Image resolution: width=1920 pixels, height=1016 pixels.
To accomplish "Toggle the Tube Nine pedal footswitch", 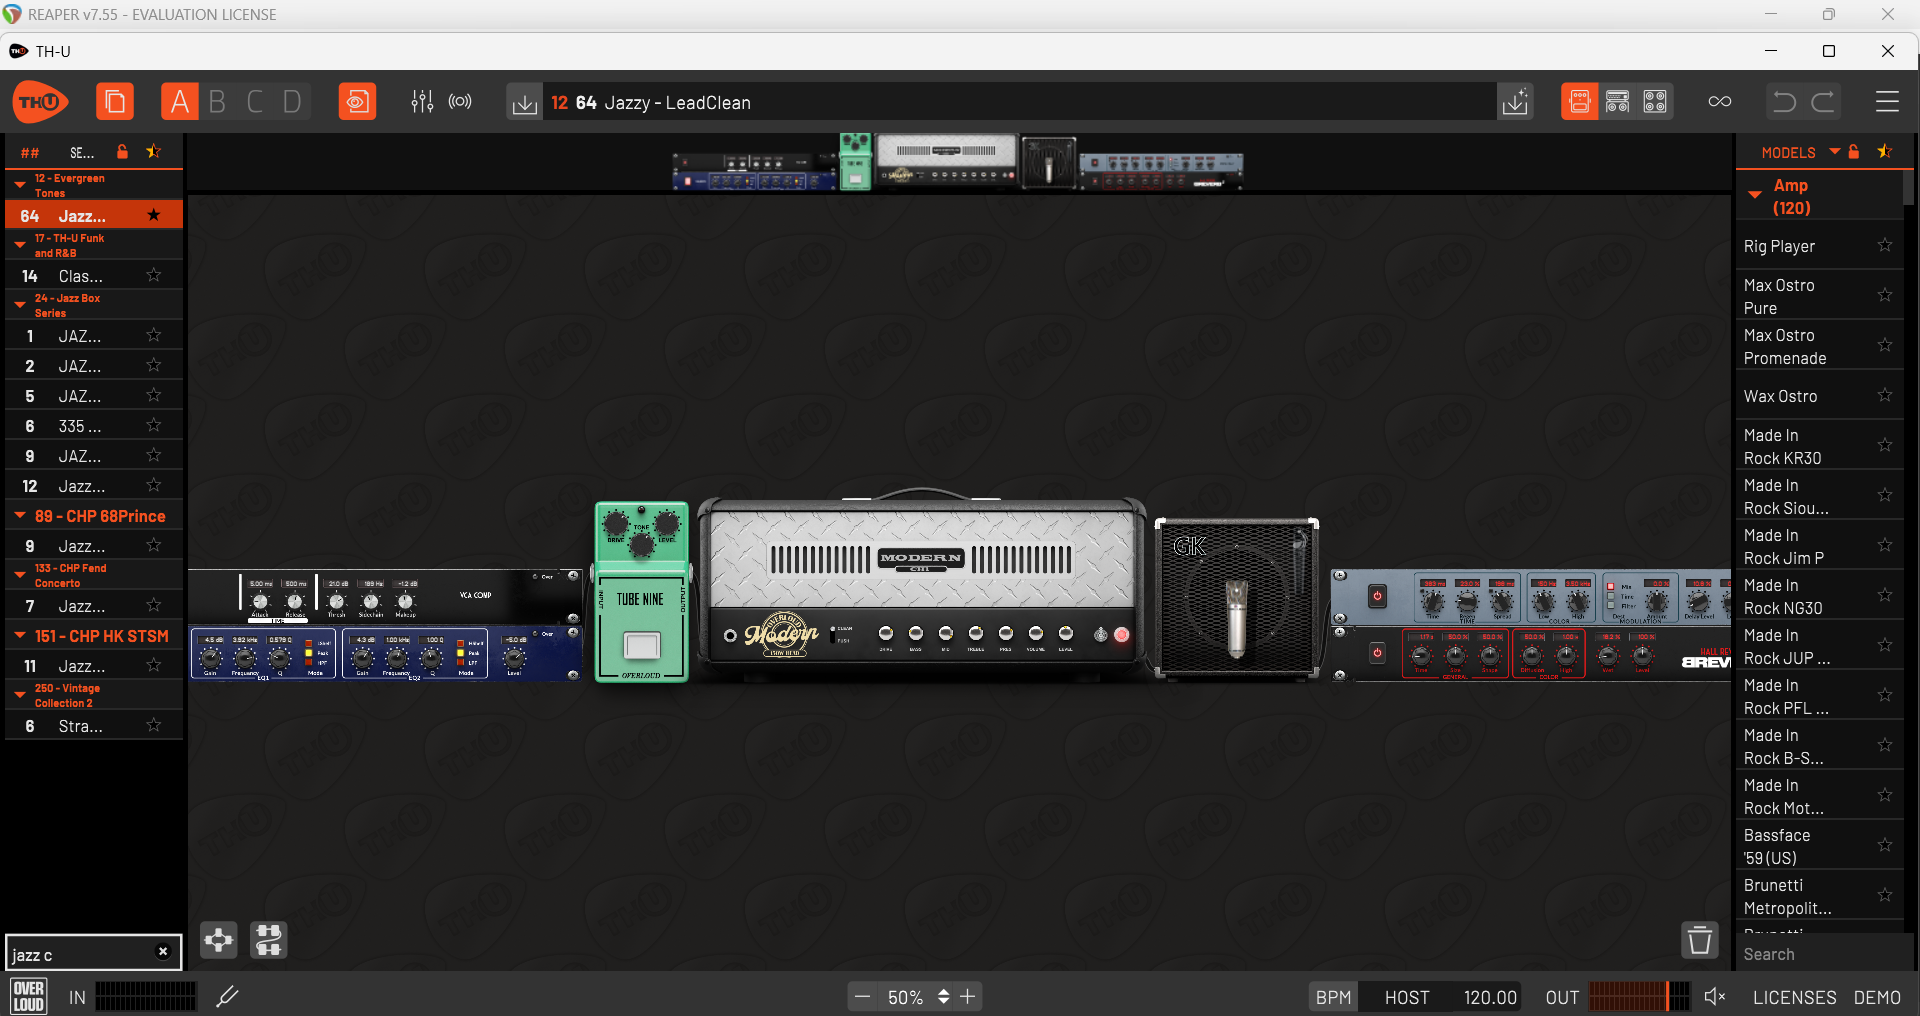I will (x=642, y=646).
